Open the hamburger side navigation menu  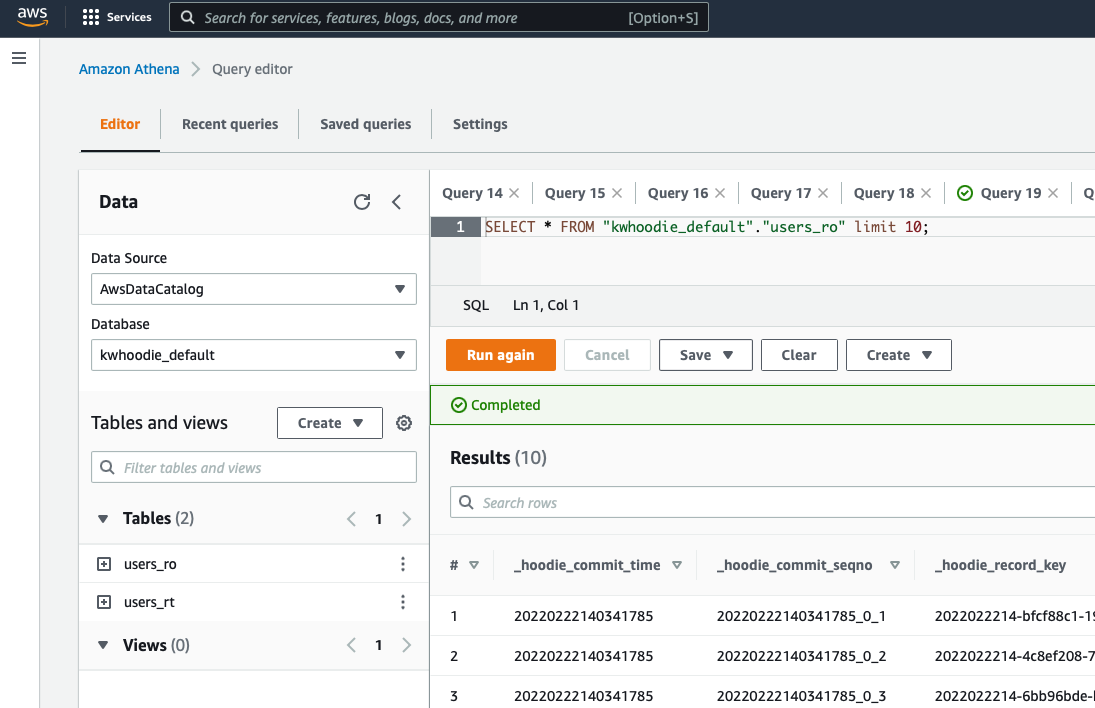18,59
